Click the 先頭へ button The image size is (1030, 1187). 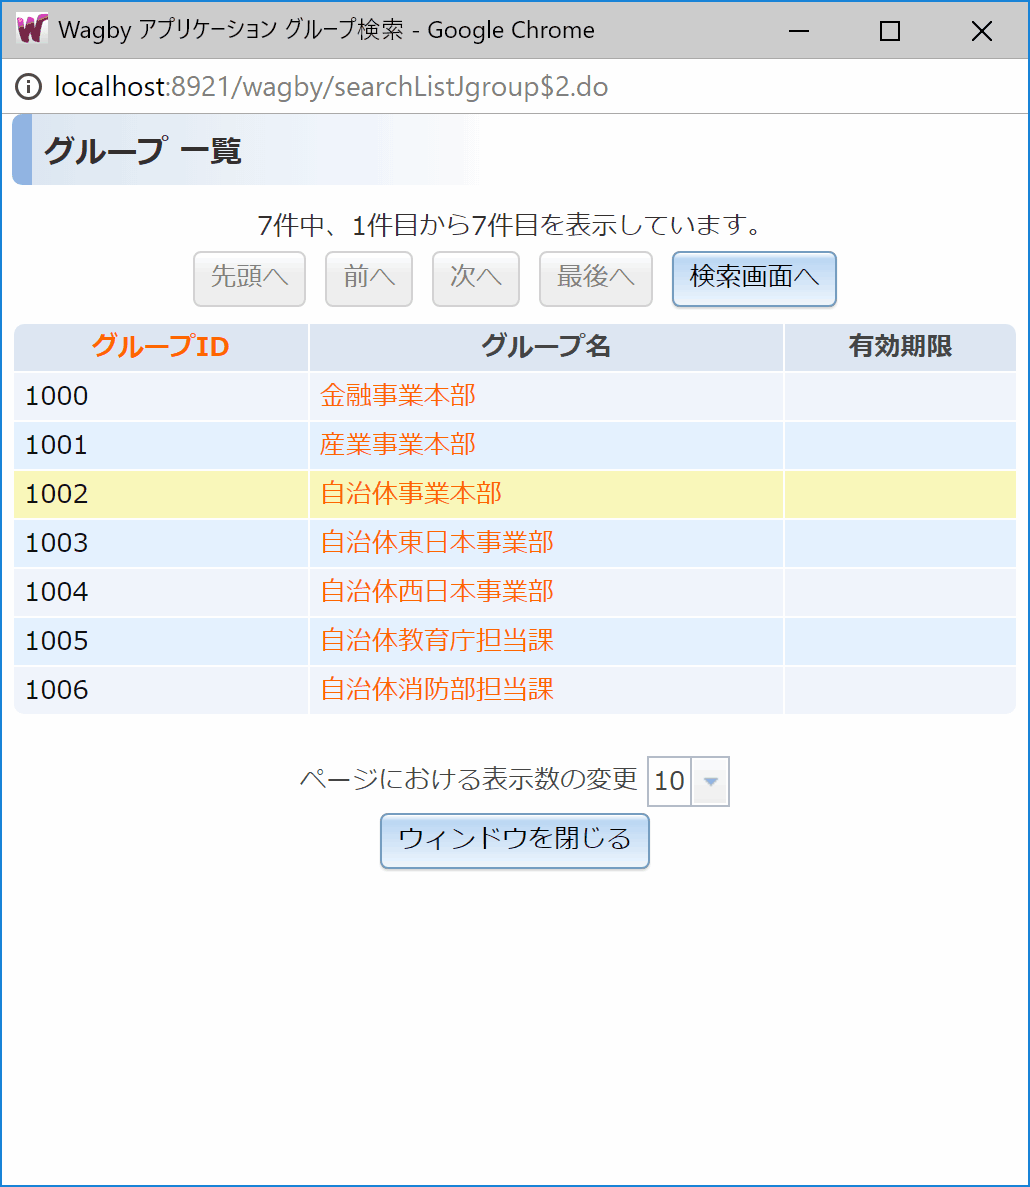coord(249,279)
